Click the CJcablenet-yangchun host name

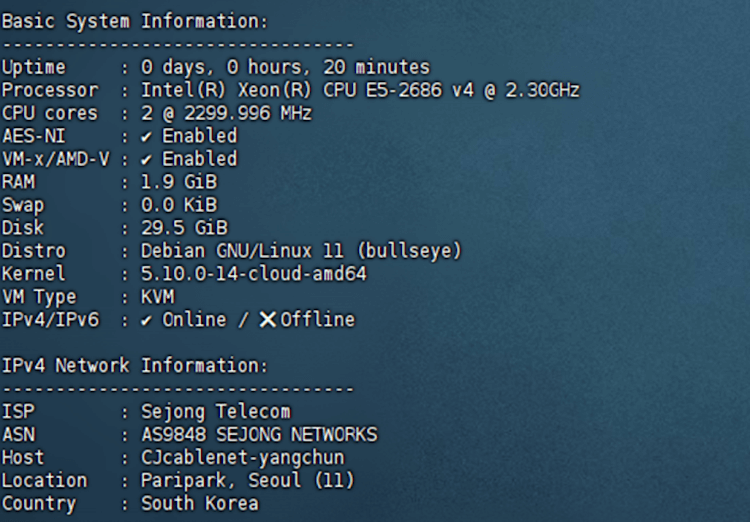(243, 458)
